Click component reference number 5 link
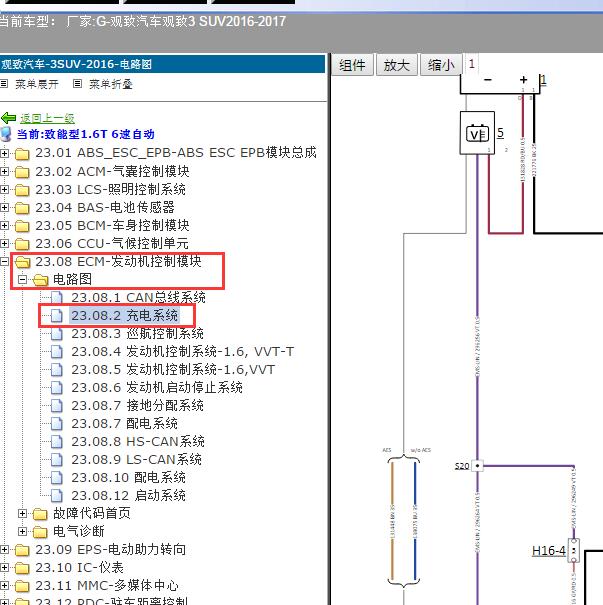 tap(500, 133)
